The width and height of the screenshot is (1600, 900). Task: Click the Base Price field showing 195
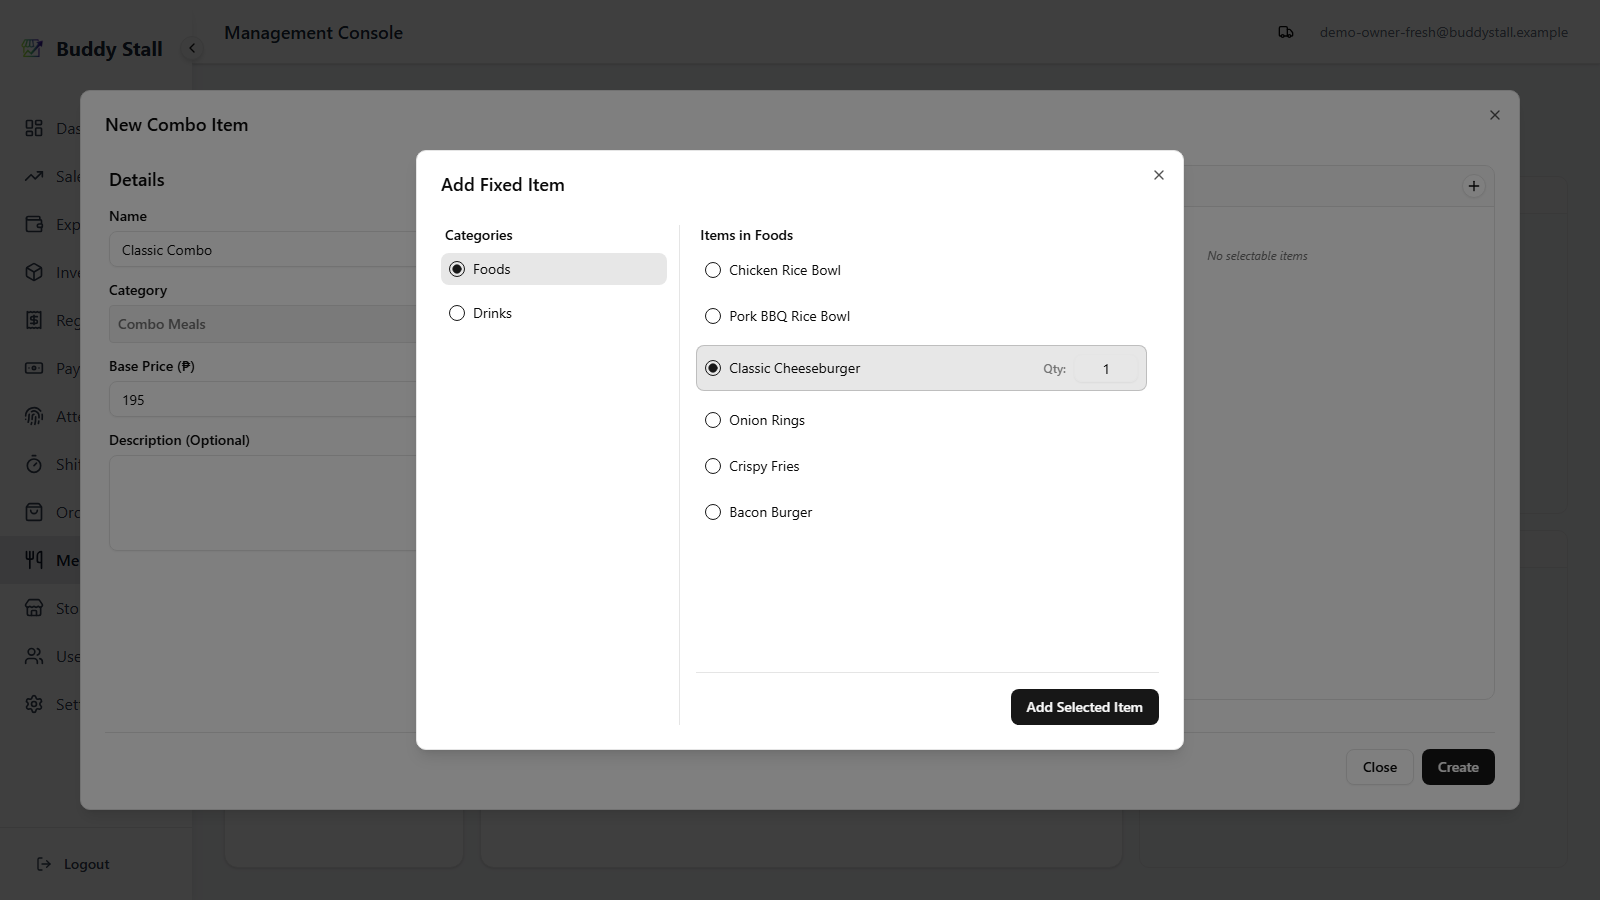click(x=263, y=400)
